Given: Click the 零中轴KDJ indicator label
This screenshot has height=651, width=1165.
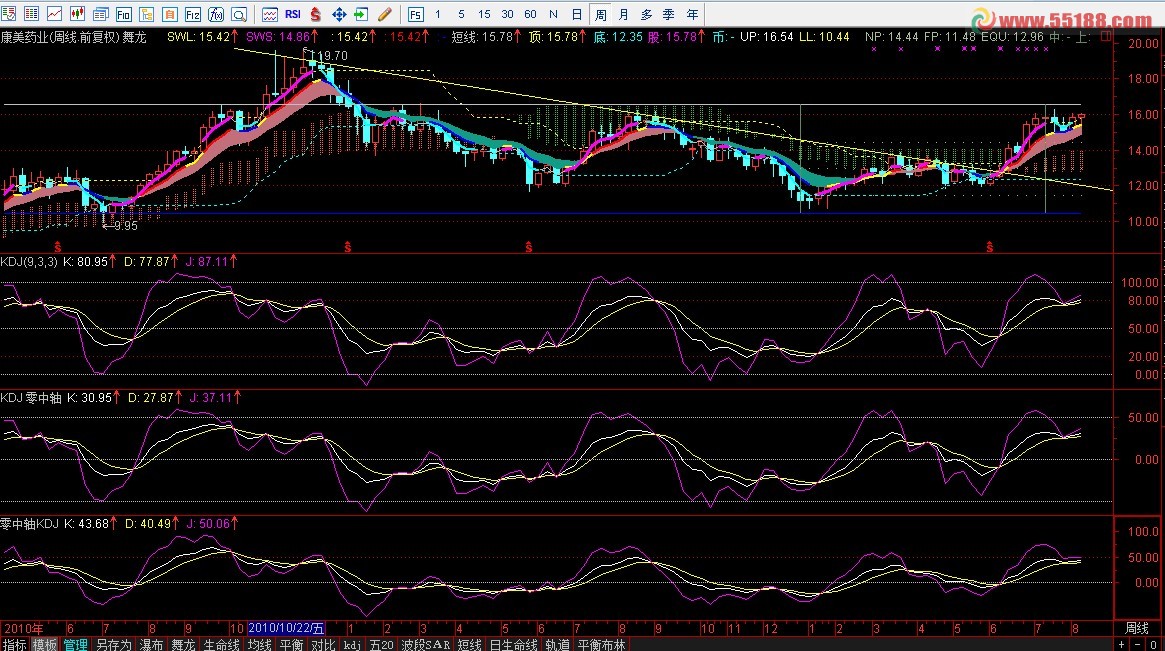Looking at the screenshot, I should (30, 524).
